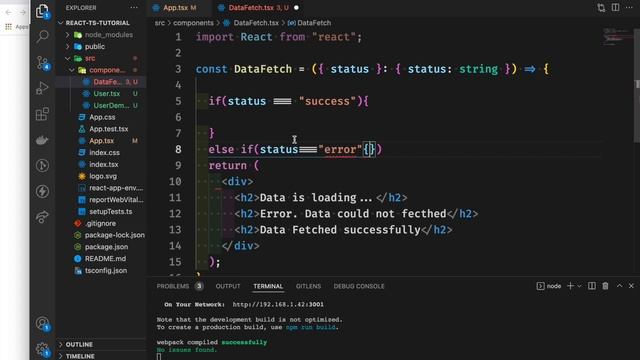Open the DEBUG CONSOLE tab
This screenshot has width=640, height=360.
point(359,286)
